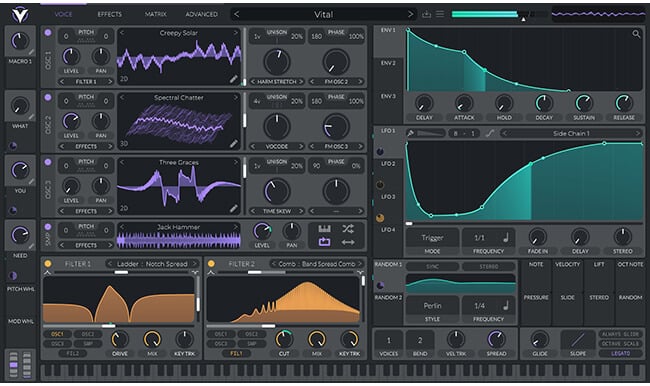This screenshot has height=386, width=650.
Task: Open HARM STRETCH spectral morph selector
Action: point(277,82)
